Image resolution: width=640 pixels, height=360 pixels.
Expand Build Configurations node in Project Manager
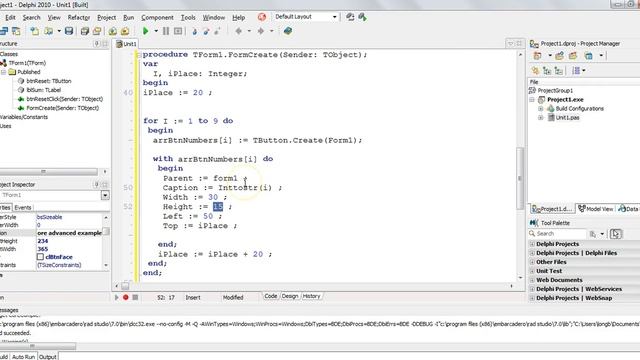coord(540,109)
